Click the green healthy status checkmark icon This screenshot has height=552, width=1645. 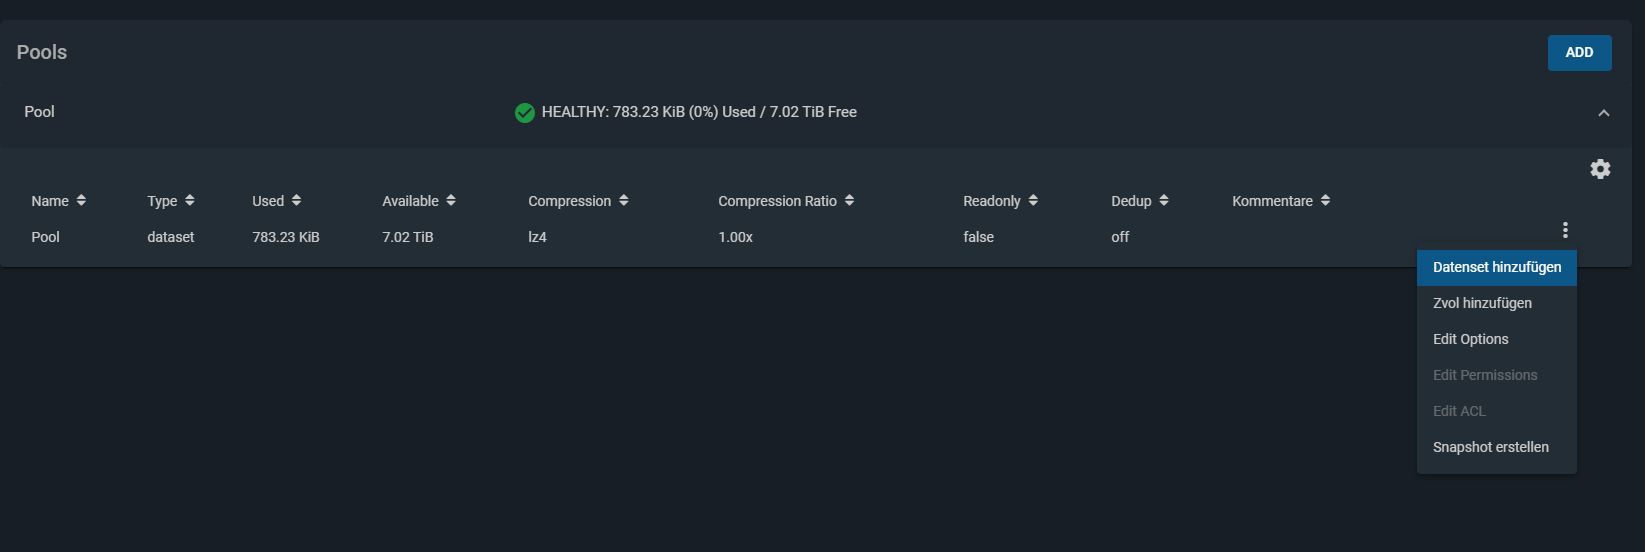524,113
